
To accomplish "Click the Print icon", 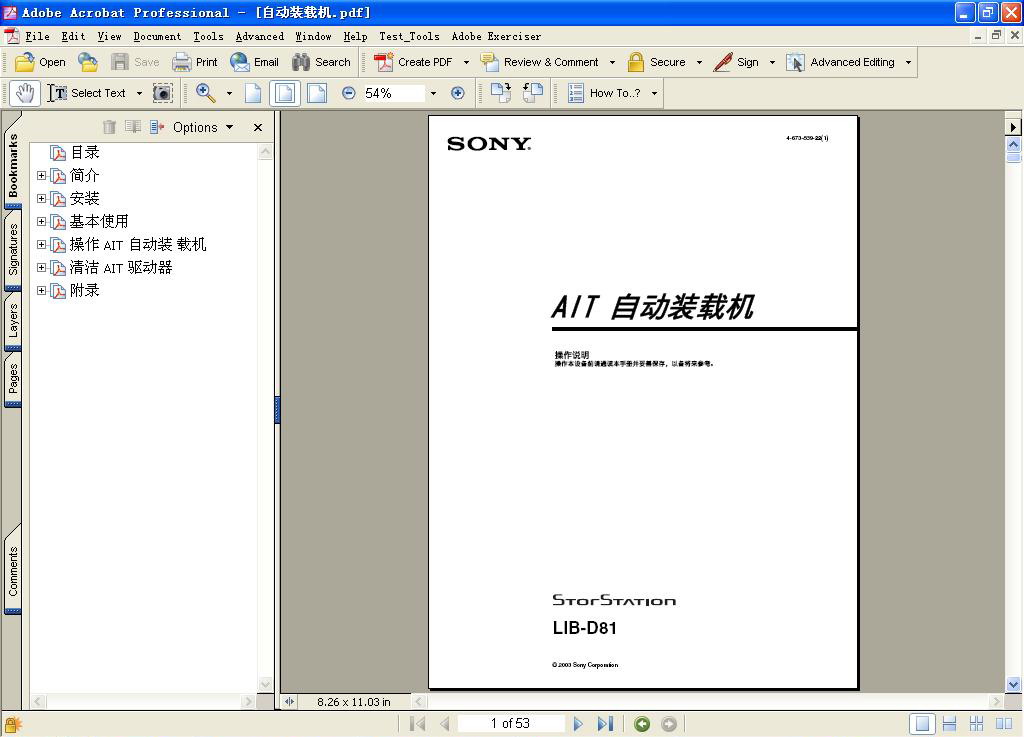I will coord(181,62).
